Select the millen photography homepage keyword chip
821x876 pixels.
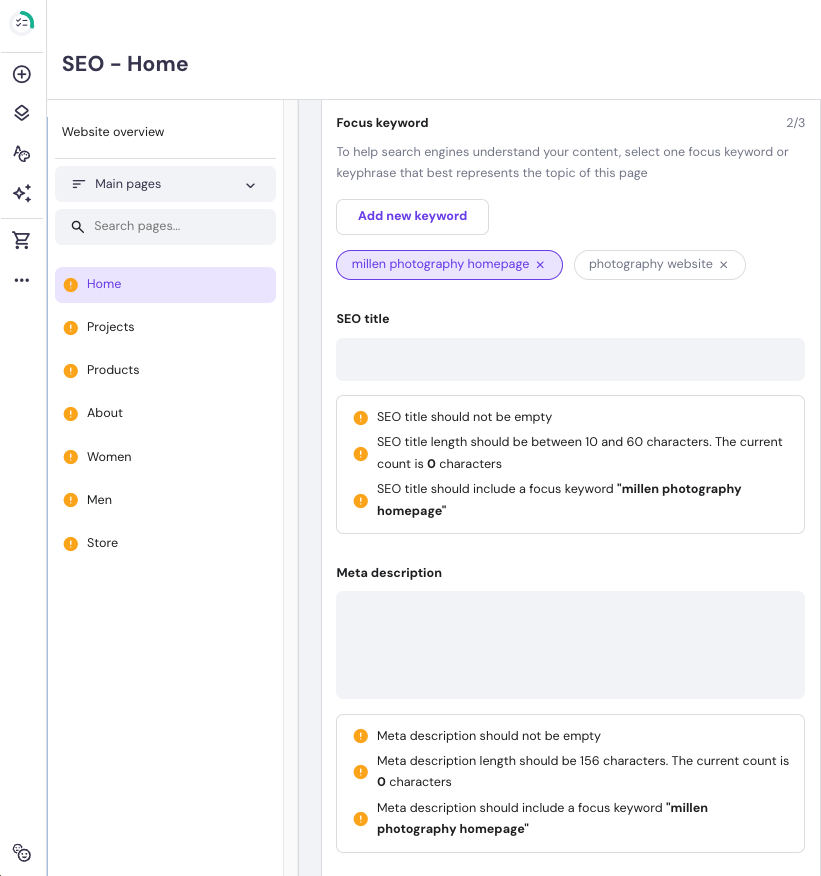pyautogui.click(x=440, y=265)
